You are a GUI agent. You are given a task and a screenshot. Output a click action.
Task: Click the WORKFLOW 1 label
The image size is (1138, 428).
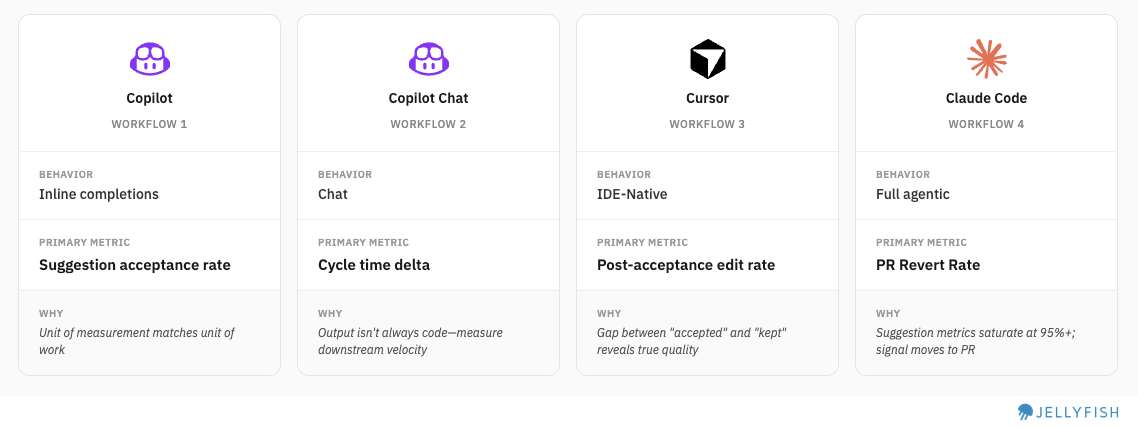click(149, 124)
